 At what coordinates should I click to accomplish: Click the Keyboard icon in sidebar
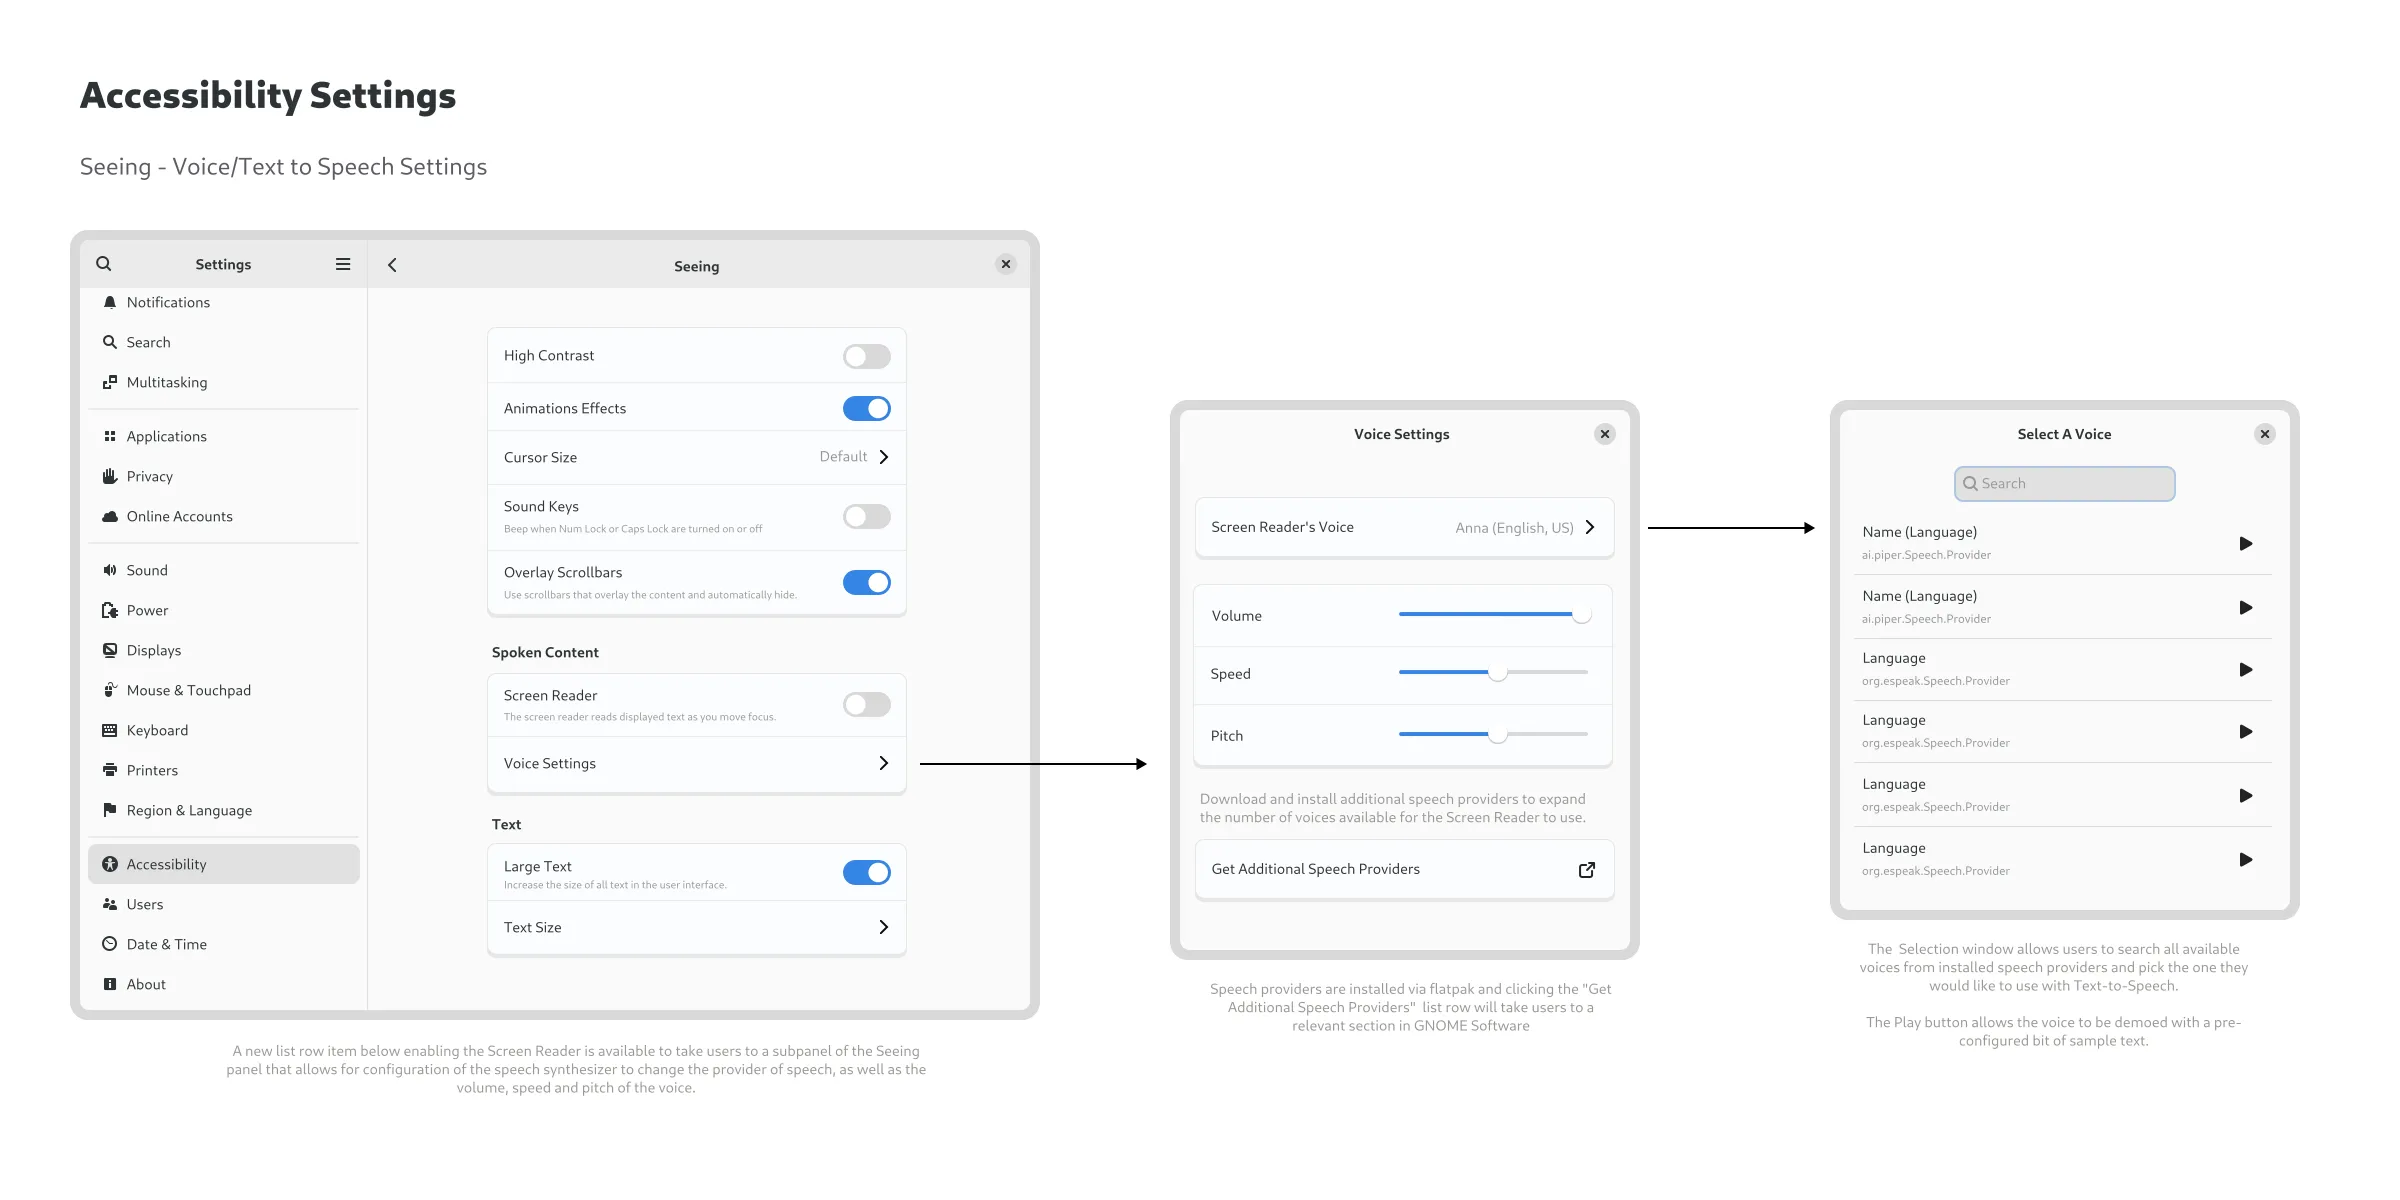[110, 730]
